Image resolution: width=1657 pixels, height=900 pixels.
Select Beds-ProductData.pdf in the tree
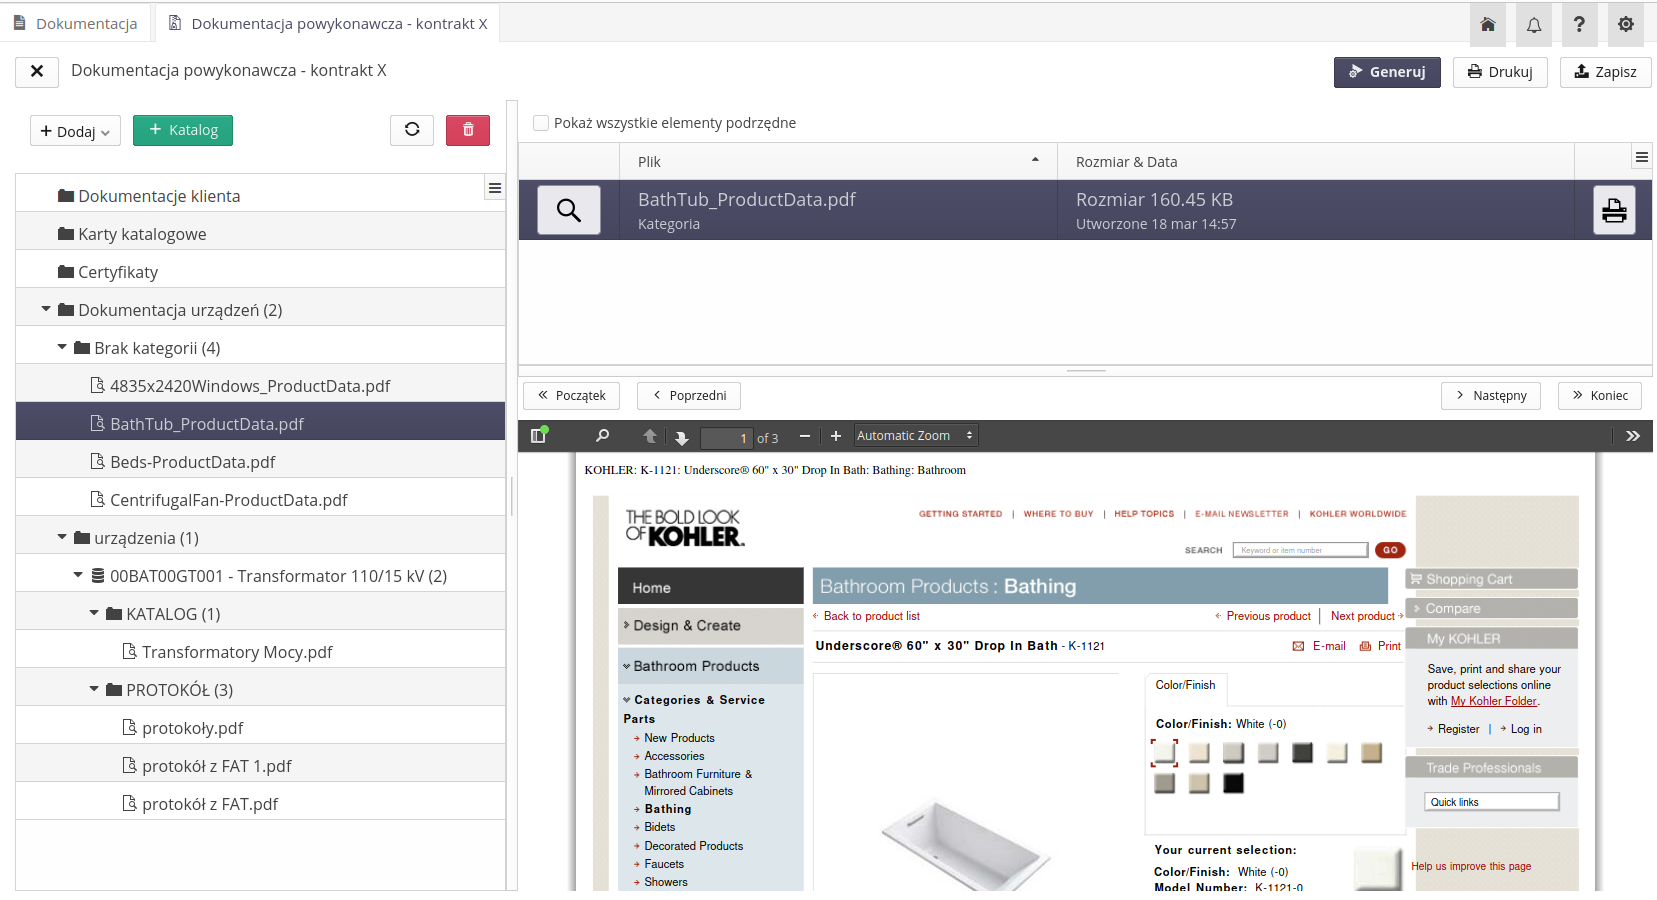tap(192, 462)
